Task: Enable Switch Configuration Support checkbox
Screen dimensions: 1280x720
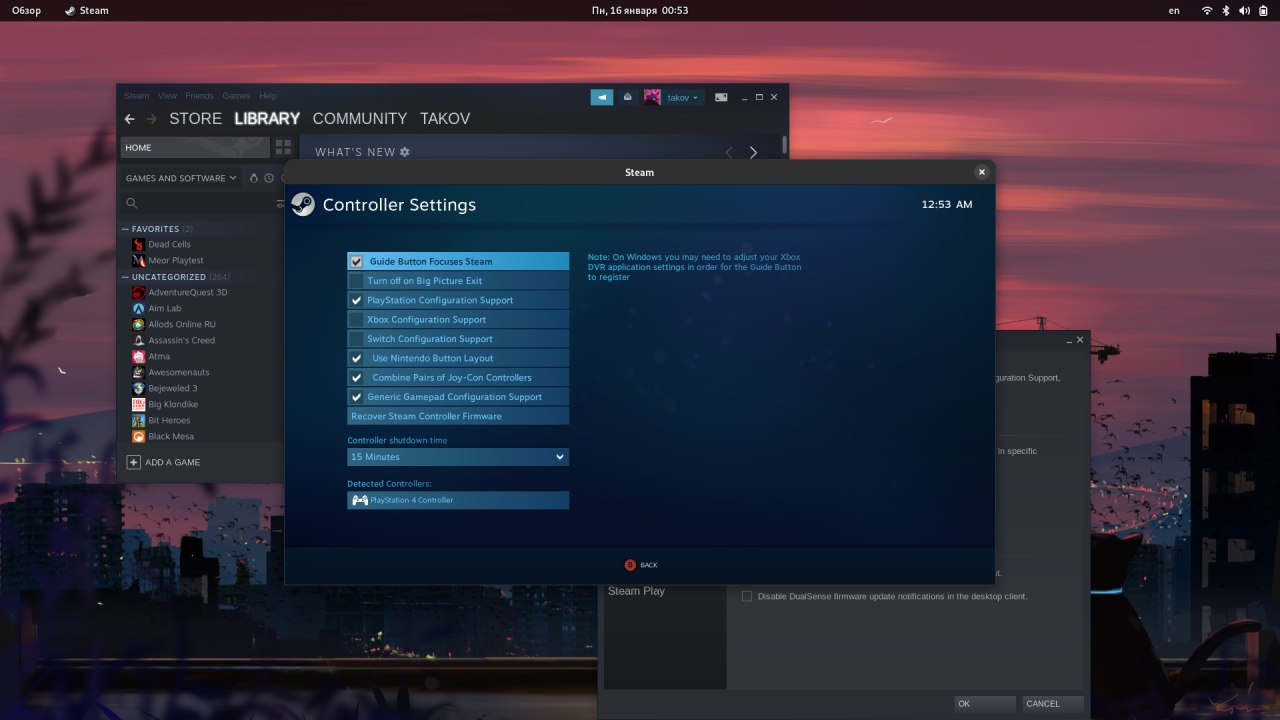Action: point(356,339)
